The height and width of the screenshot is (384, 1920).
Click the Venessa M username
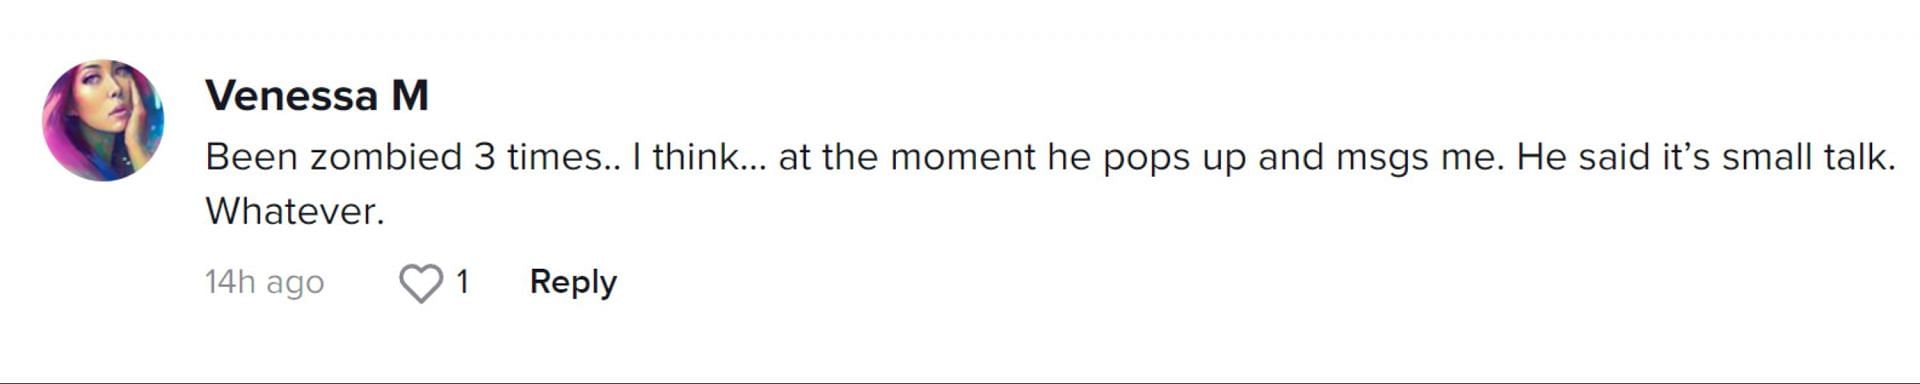317,95
